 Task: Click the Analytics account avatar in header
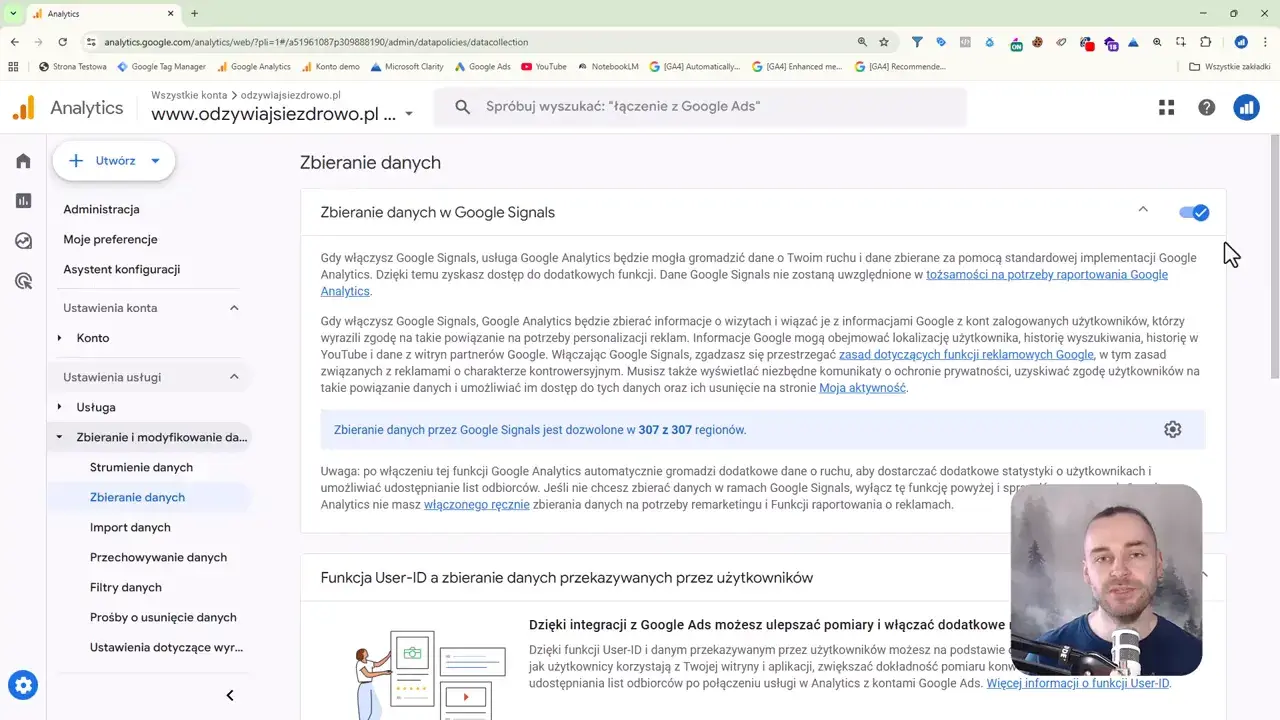pyautogui.click(x=1246, y=107)
